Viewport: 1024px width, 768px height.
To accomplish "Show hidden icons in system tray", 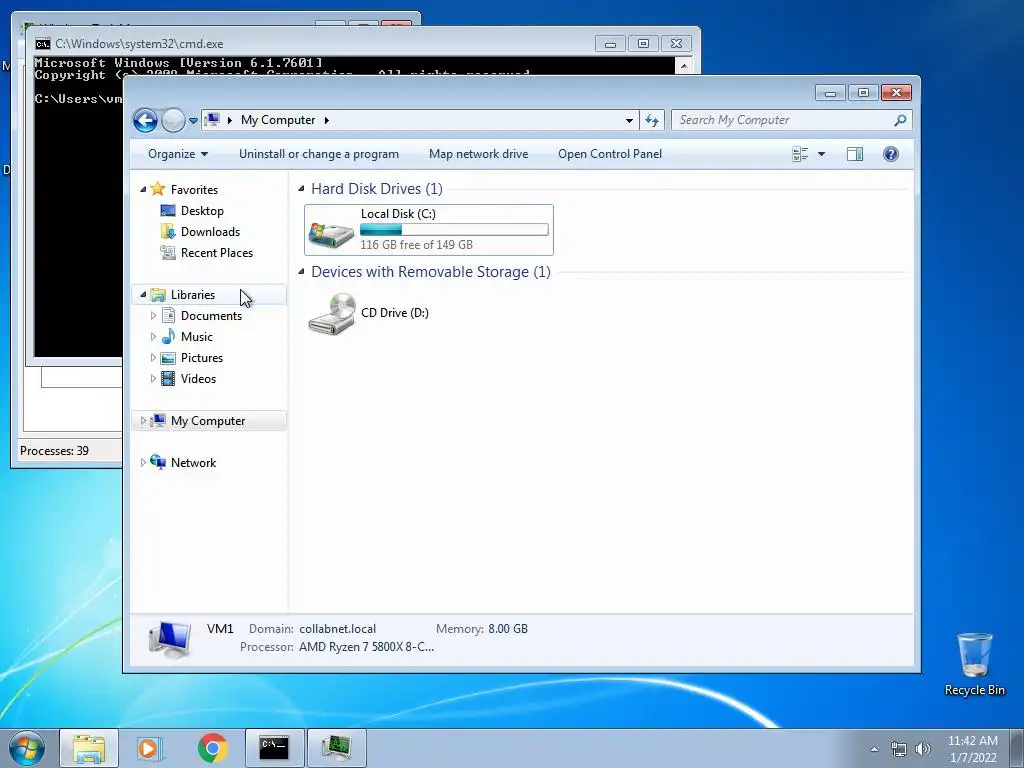I will point(874,750).
